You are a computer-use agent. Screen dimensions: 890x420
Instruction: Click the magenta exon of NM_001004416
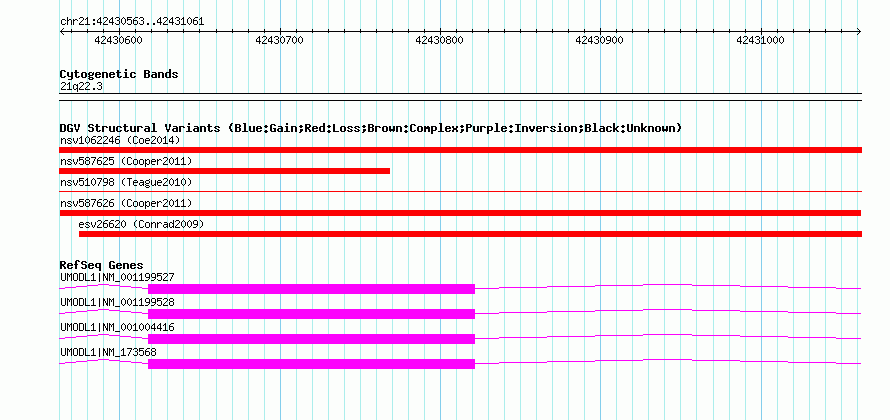tap(311, 339)
